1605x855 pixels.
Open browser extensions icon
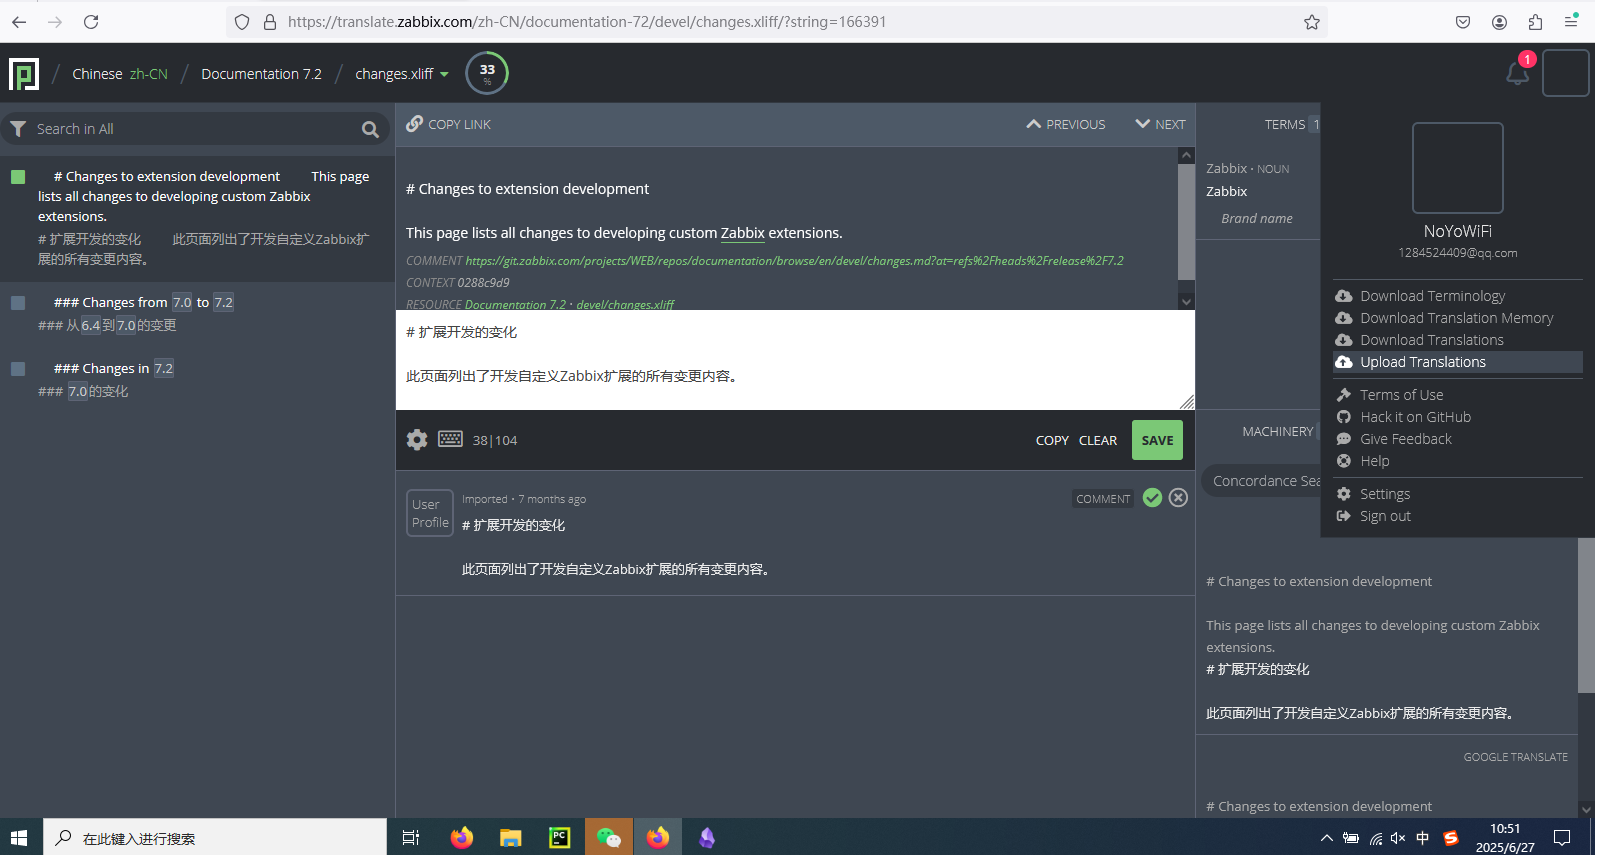(x=1535, y=22)
